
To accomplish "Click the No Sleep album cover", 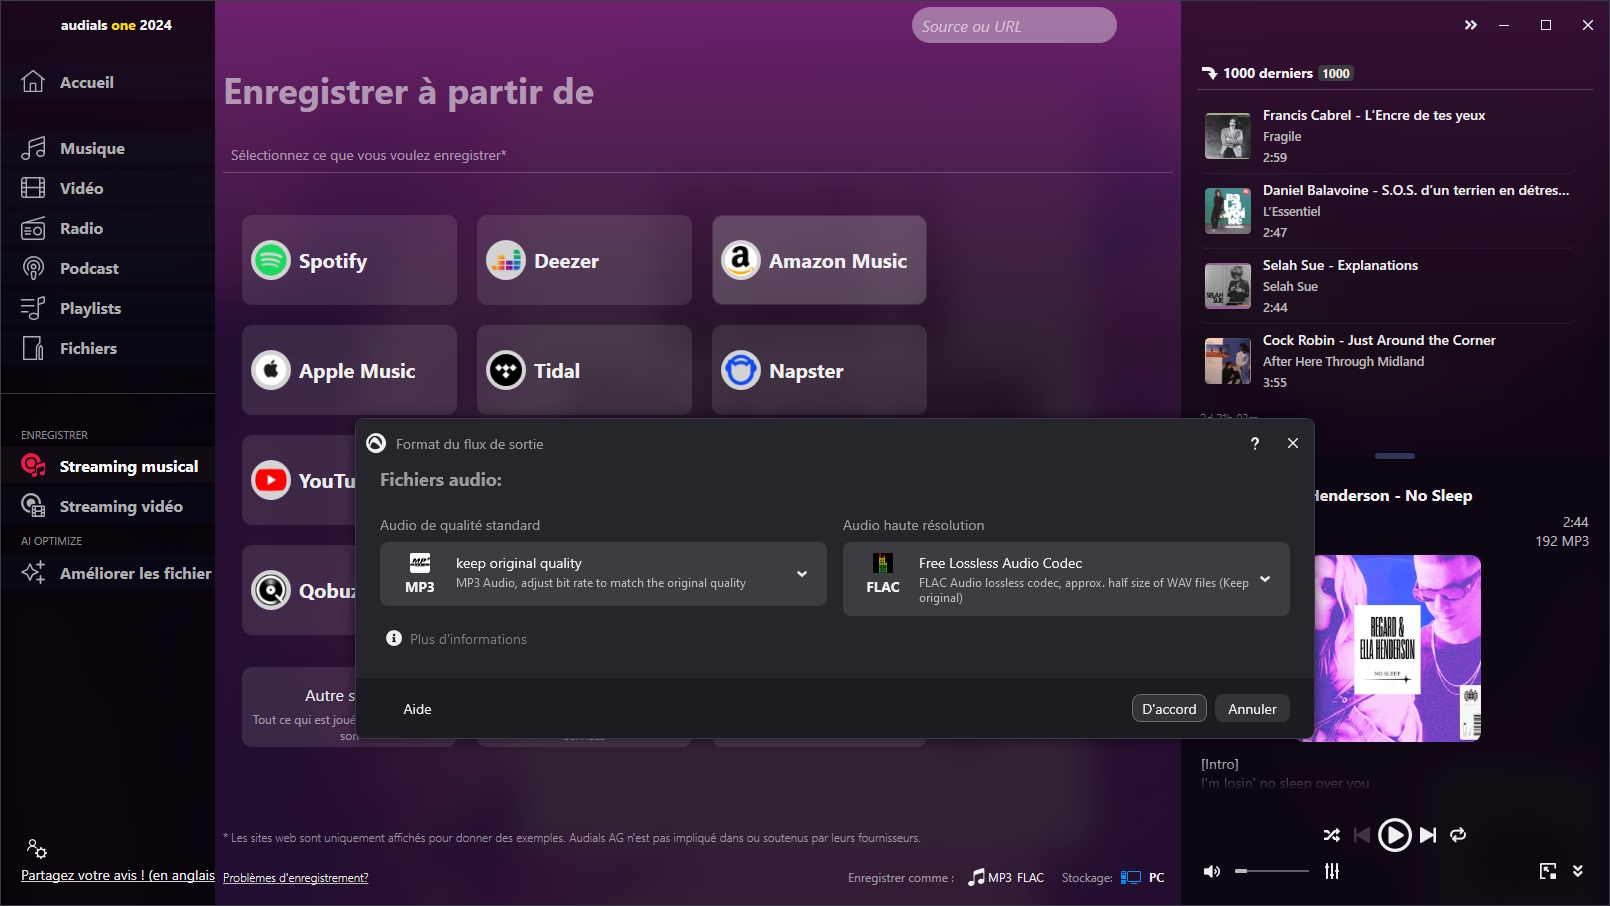I will click(1398, 648).
